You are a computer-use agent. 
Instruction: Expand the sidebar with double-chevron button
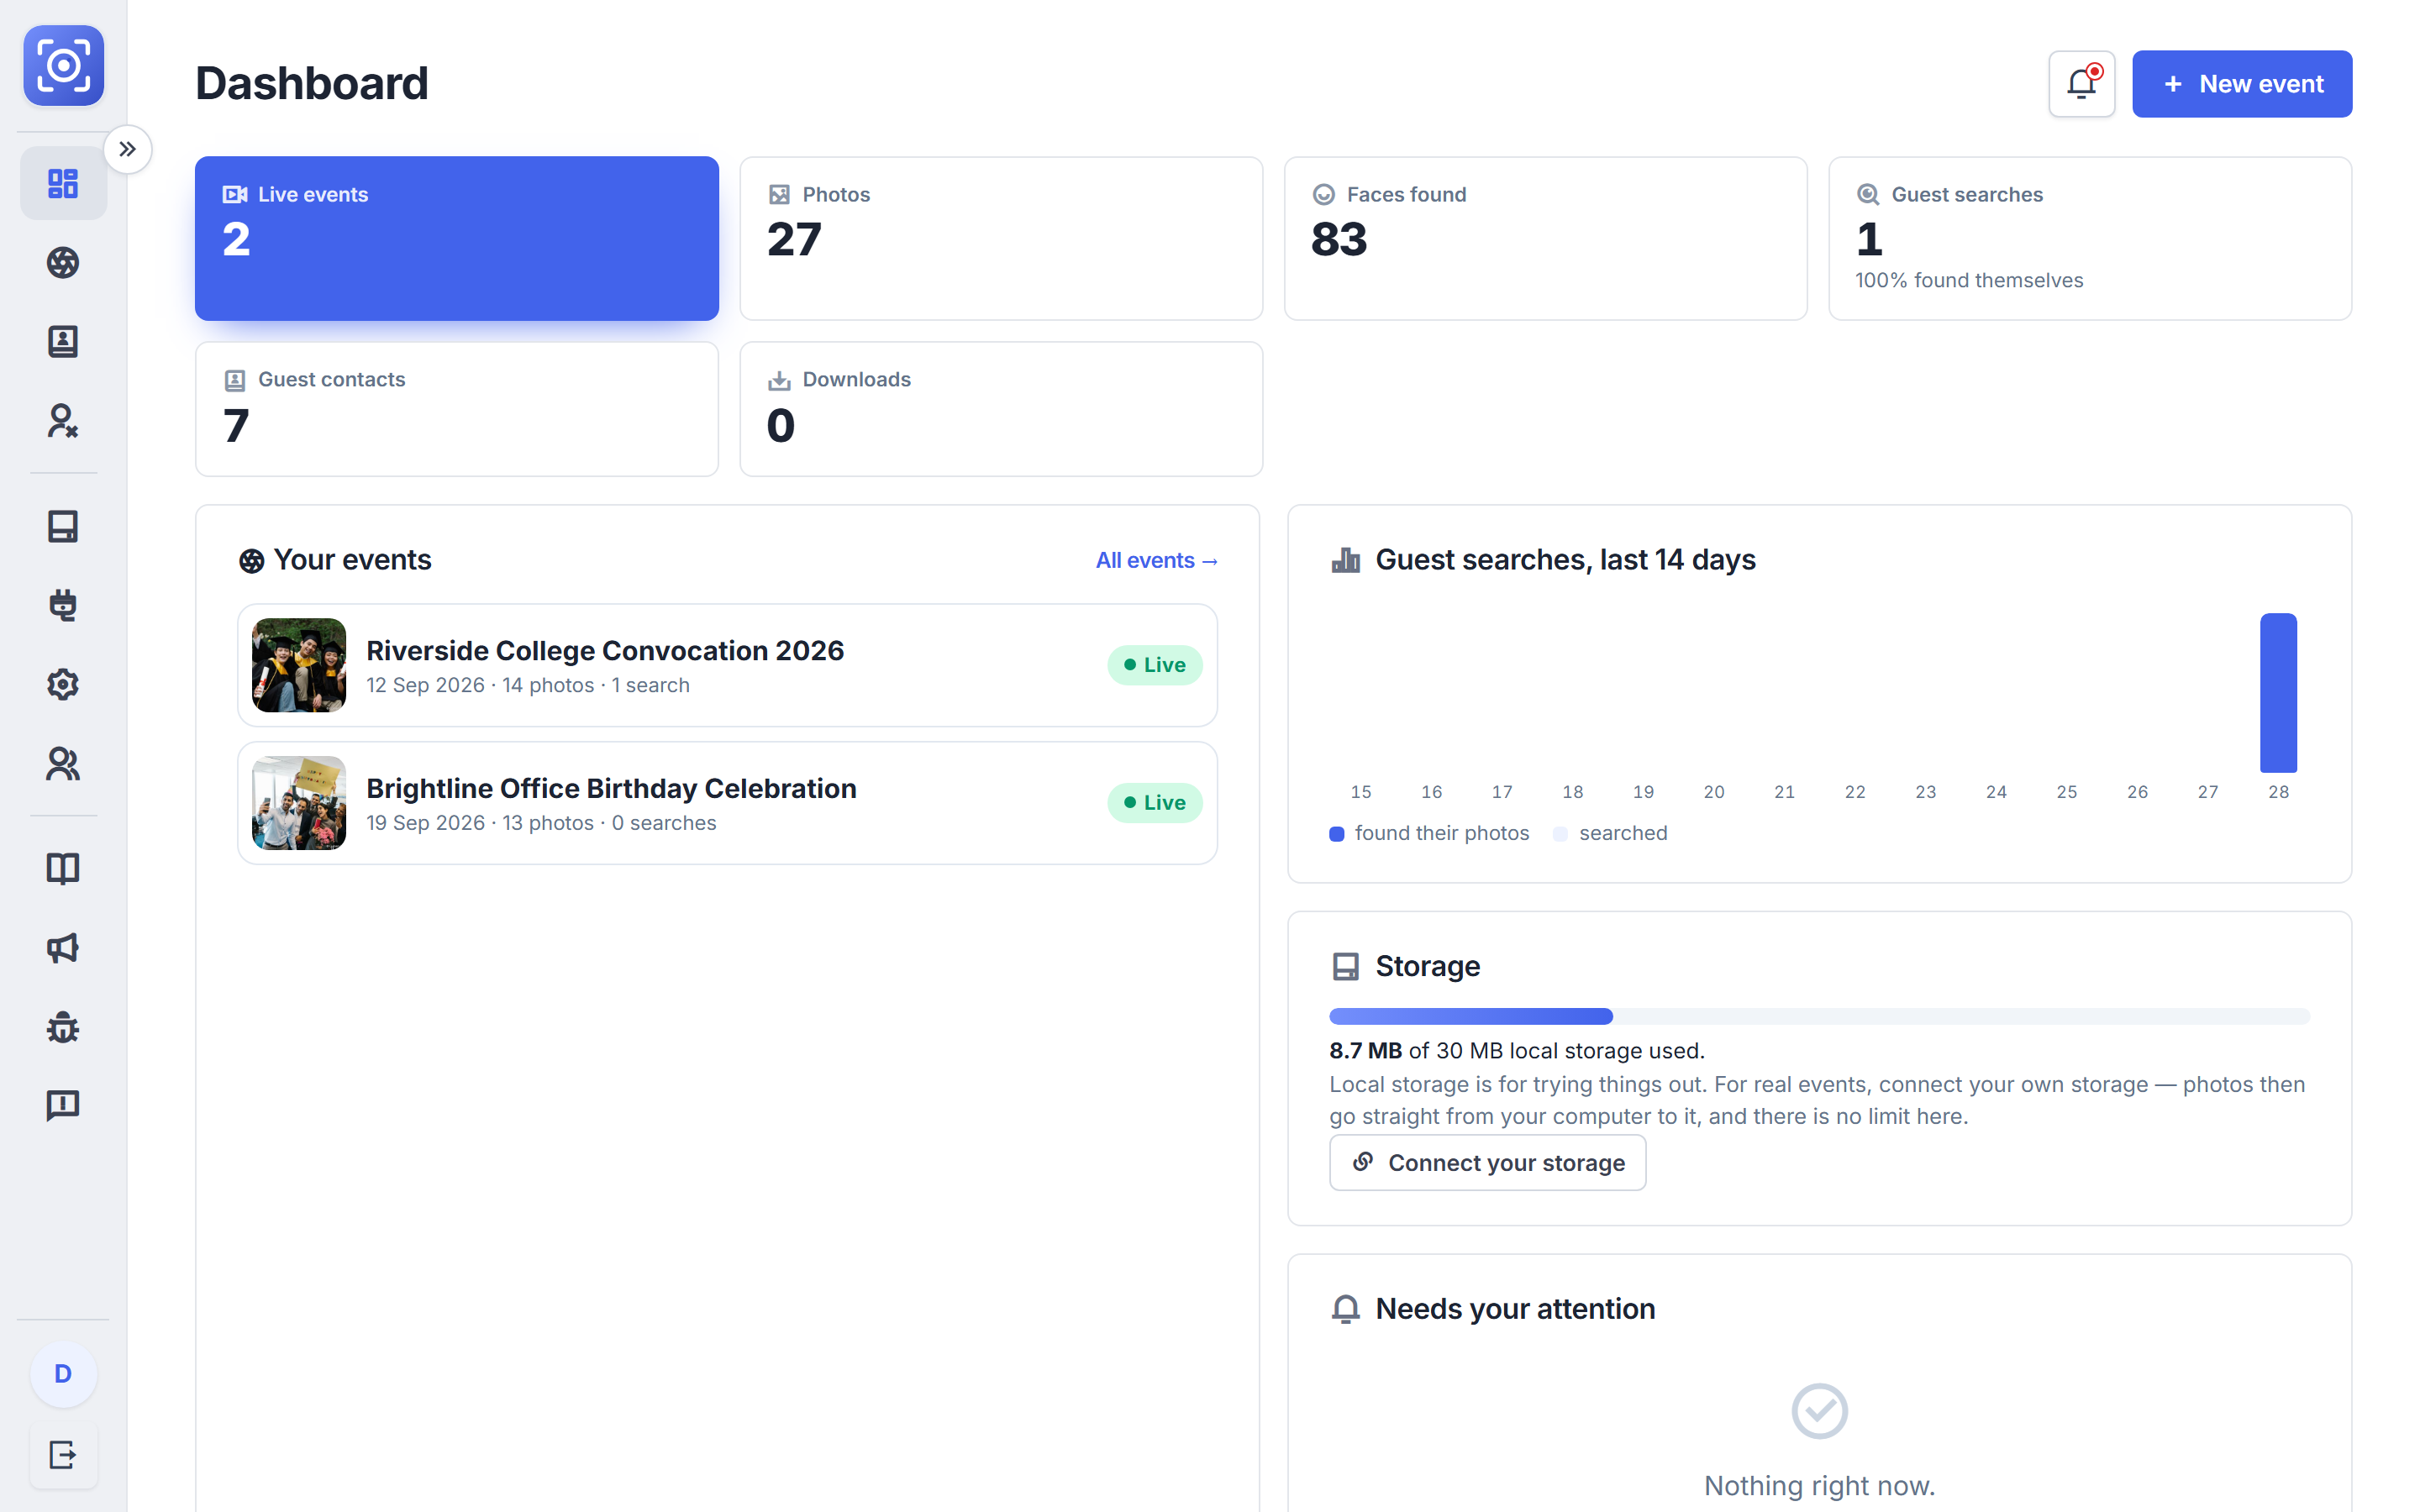pyautogui.click(x=128, y=150)
